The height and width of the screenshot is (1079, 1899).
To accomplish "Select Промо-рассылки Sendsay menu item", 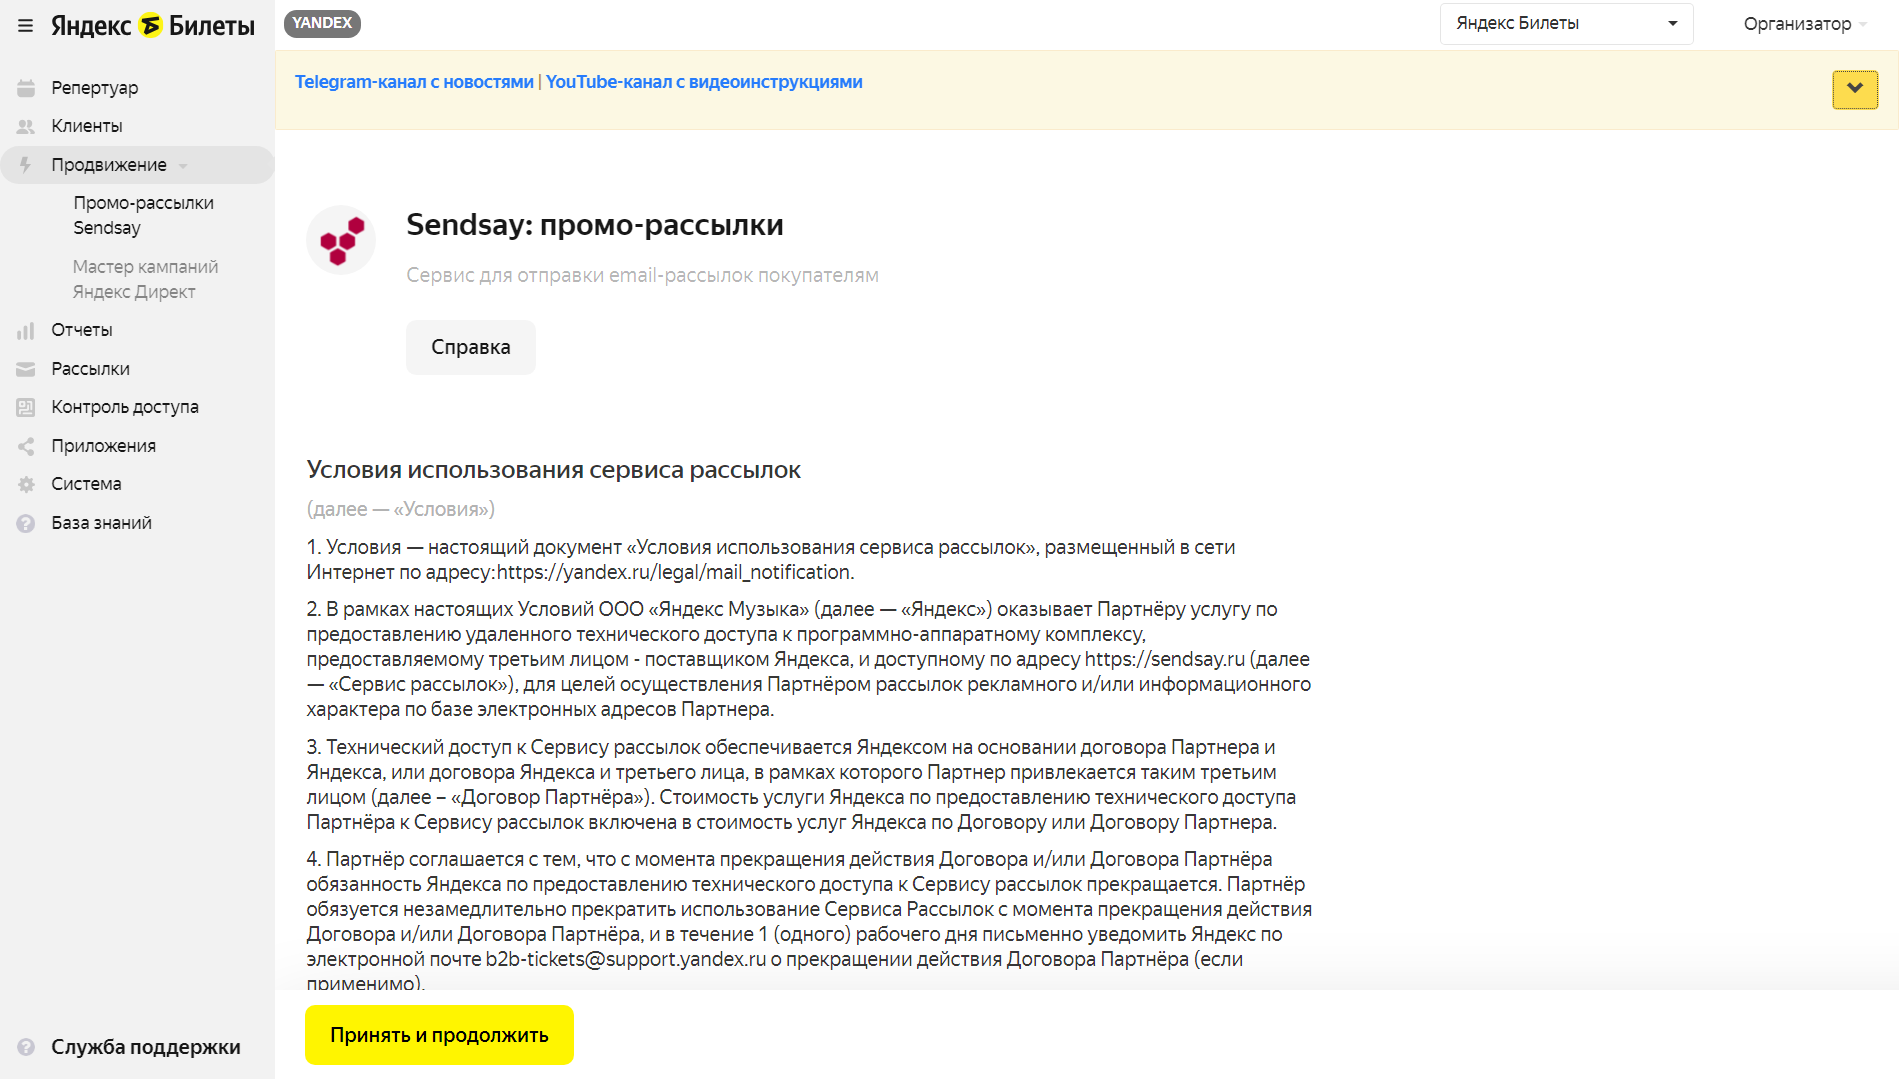I will tap(143, 215).
